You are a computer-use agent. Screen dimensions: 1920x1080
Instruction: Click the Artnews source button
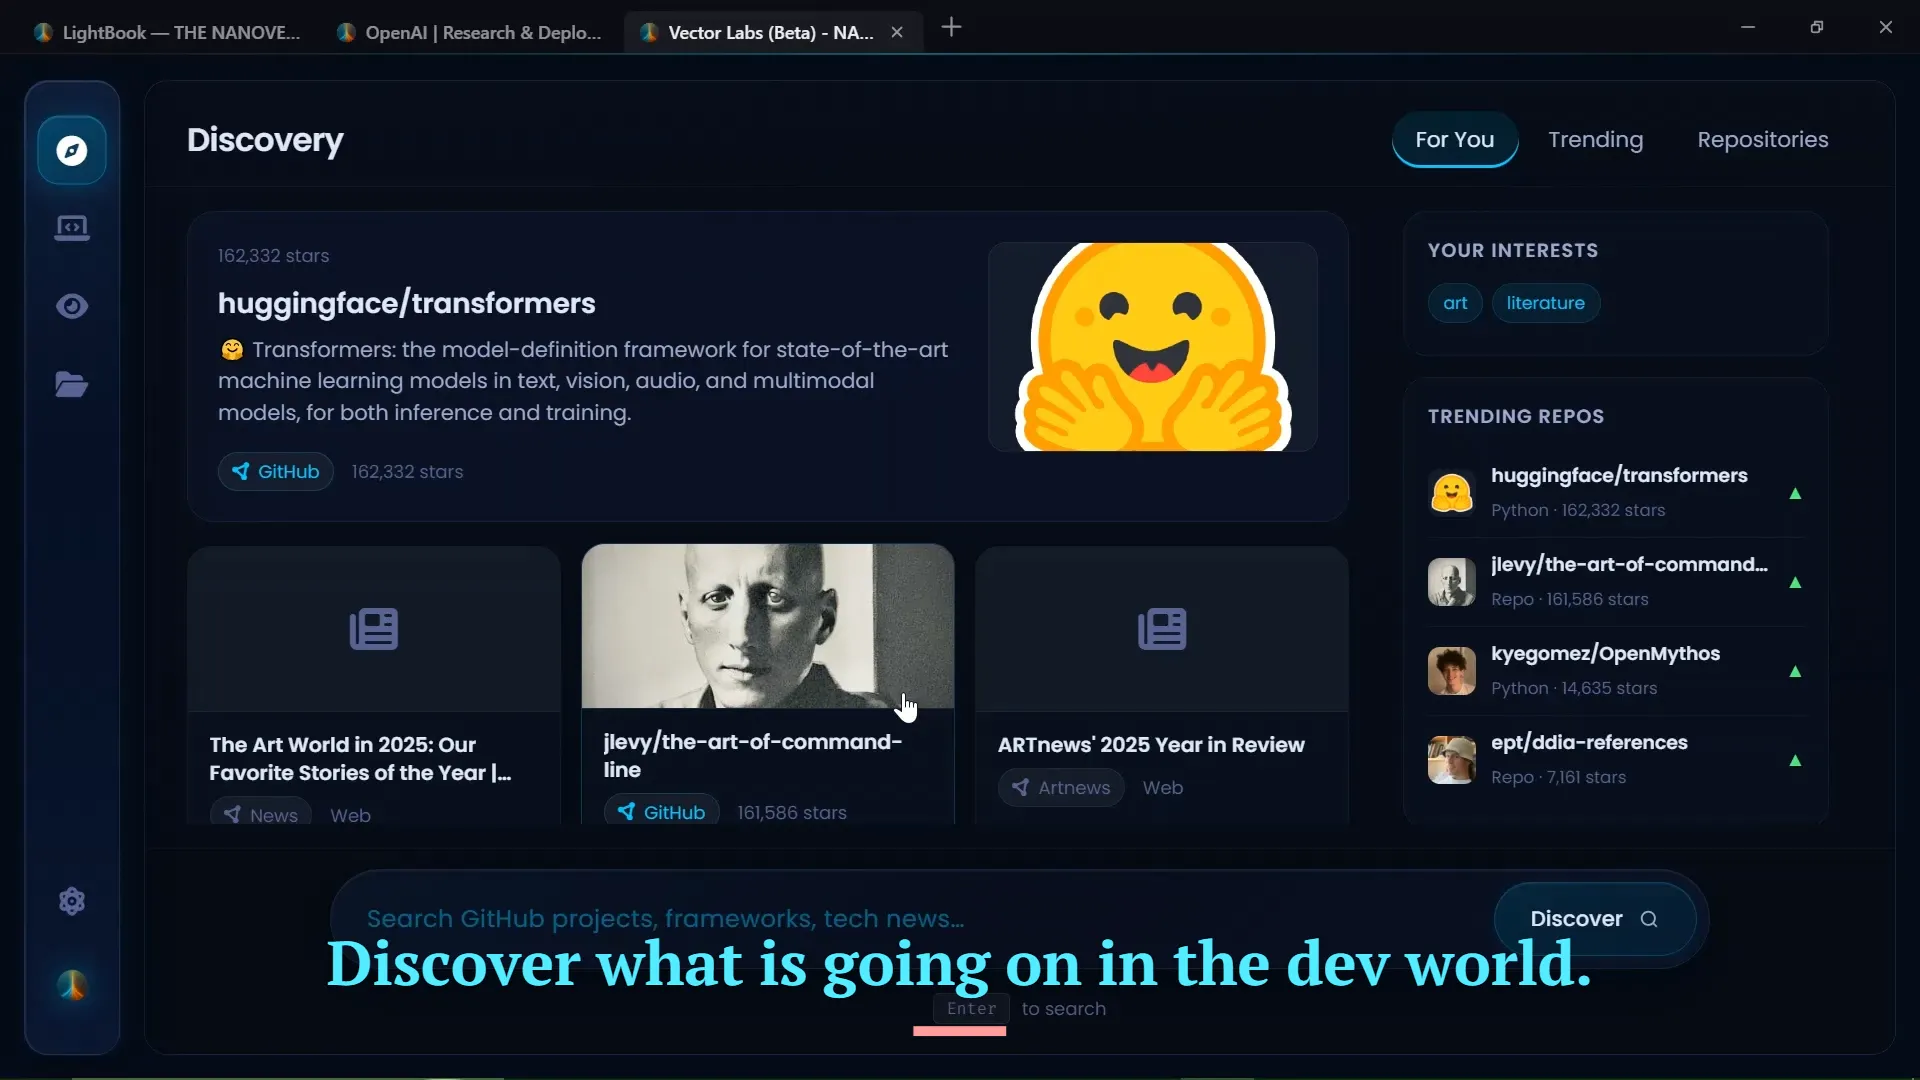pyautogui.click(x=1061, y=788)
